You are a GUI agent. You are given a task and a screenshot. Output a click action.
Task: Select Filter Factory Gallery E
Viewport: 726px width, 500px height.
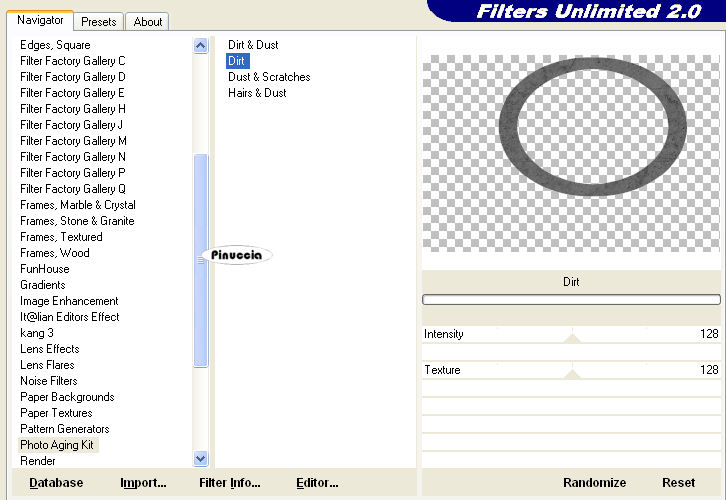[72, 93]
